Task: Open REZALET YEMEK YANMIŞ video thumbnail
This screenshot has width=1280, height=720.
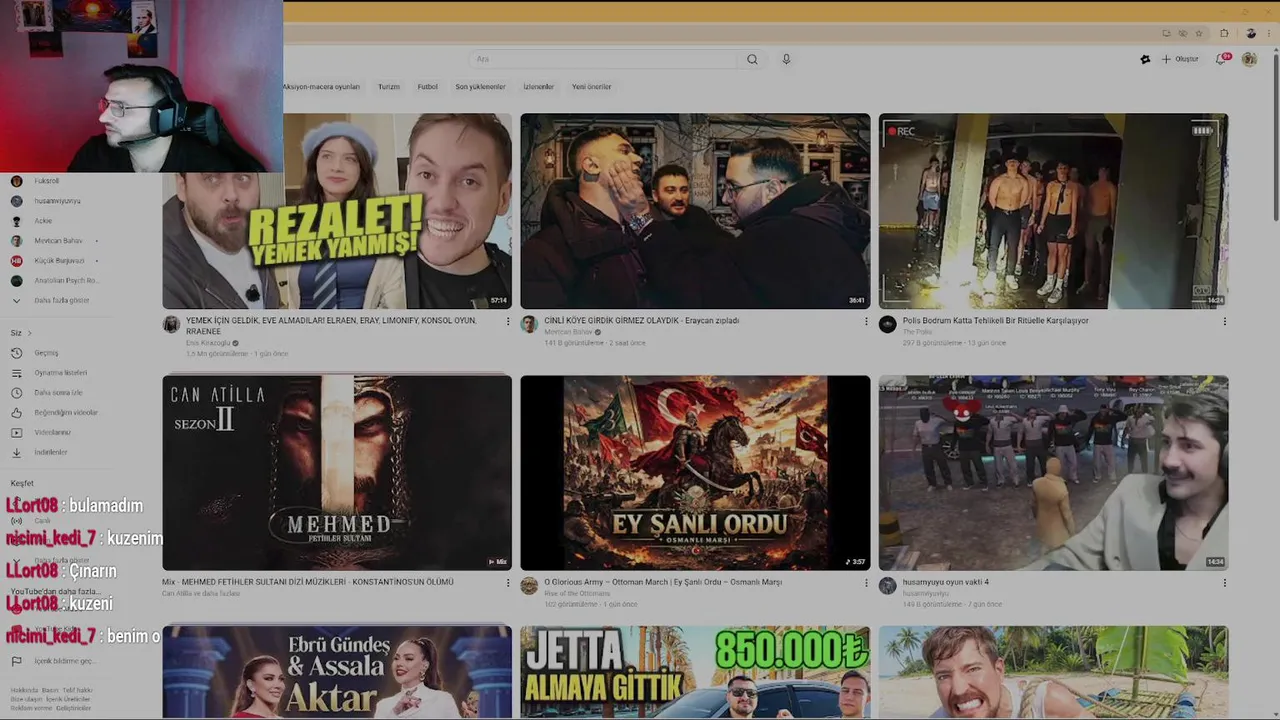Action: tap(337, 211)
